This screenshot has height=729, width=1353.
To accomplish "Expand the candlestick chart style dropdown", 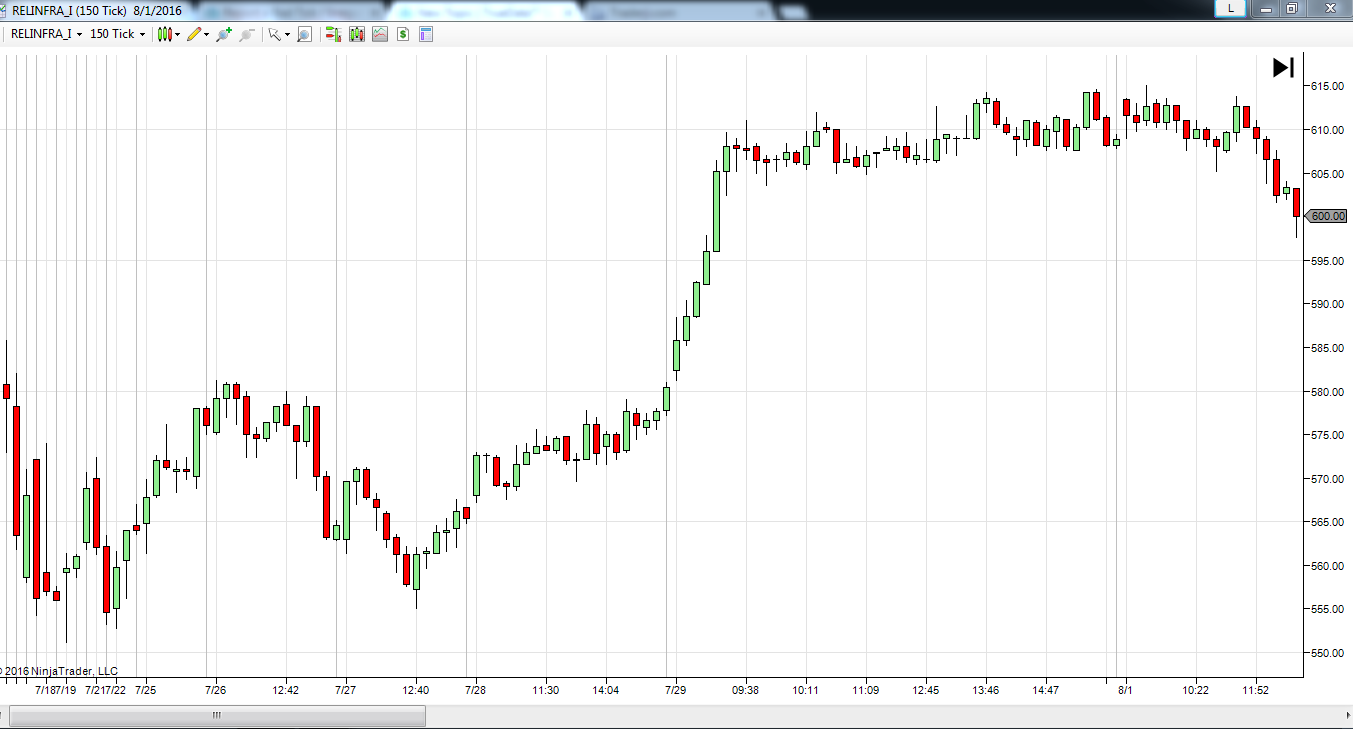I will [x=168, y=34].
